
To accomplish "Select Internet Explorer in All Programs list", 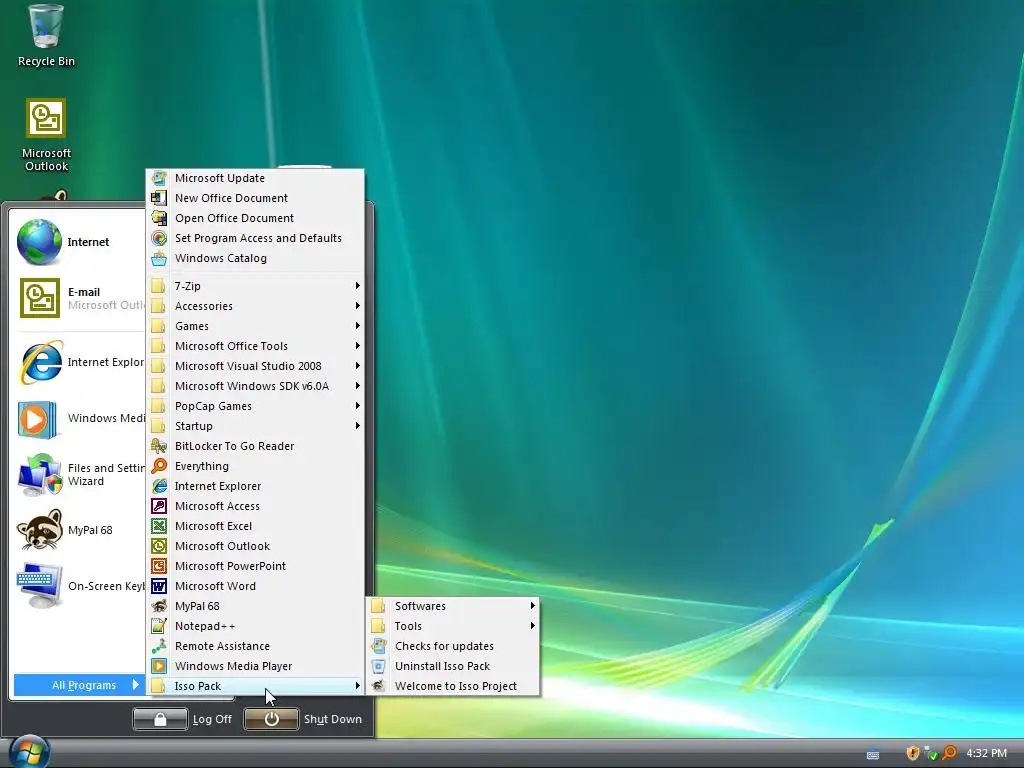I will 255,486.
